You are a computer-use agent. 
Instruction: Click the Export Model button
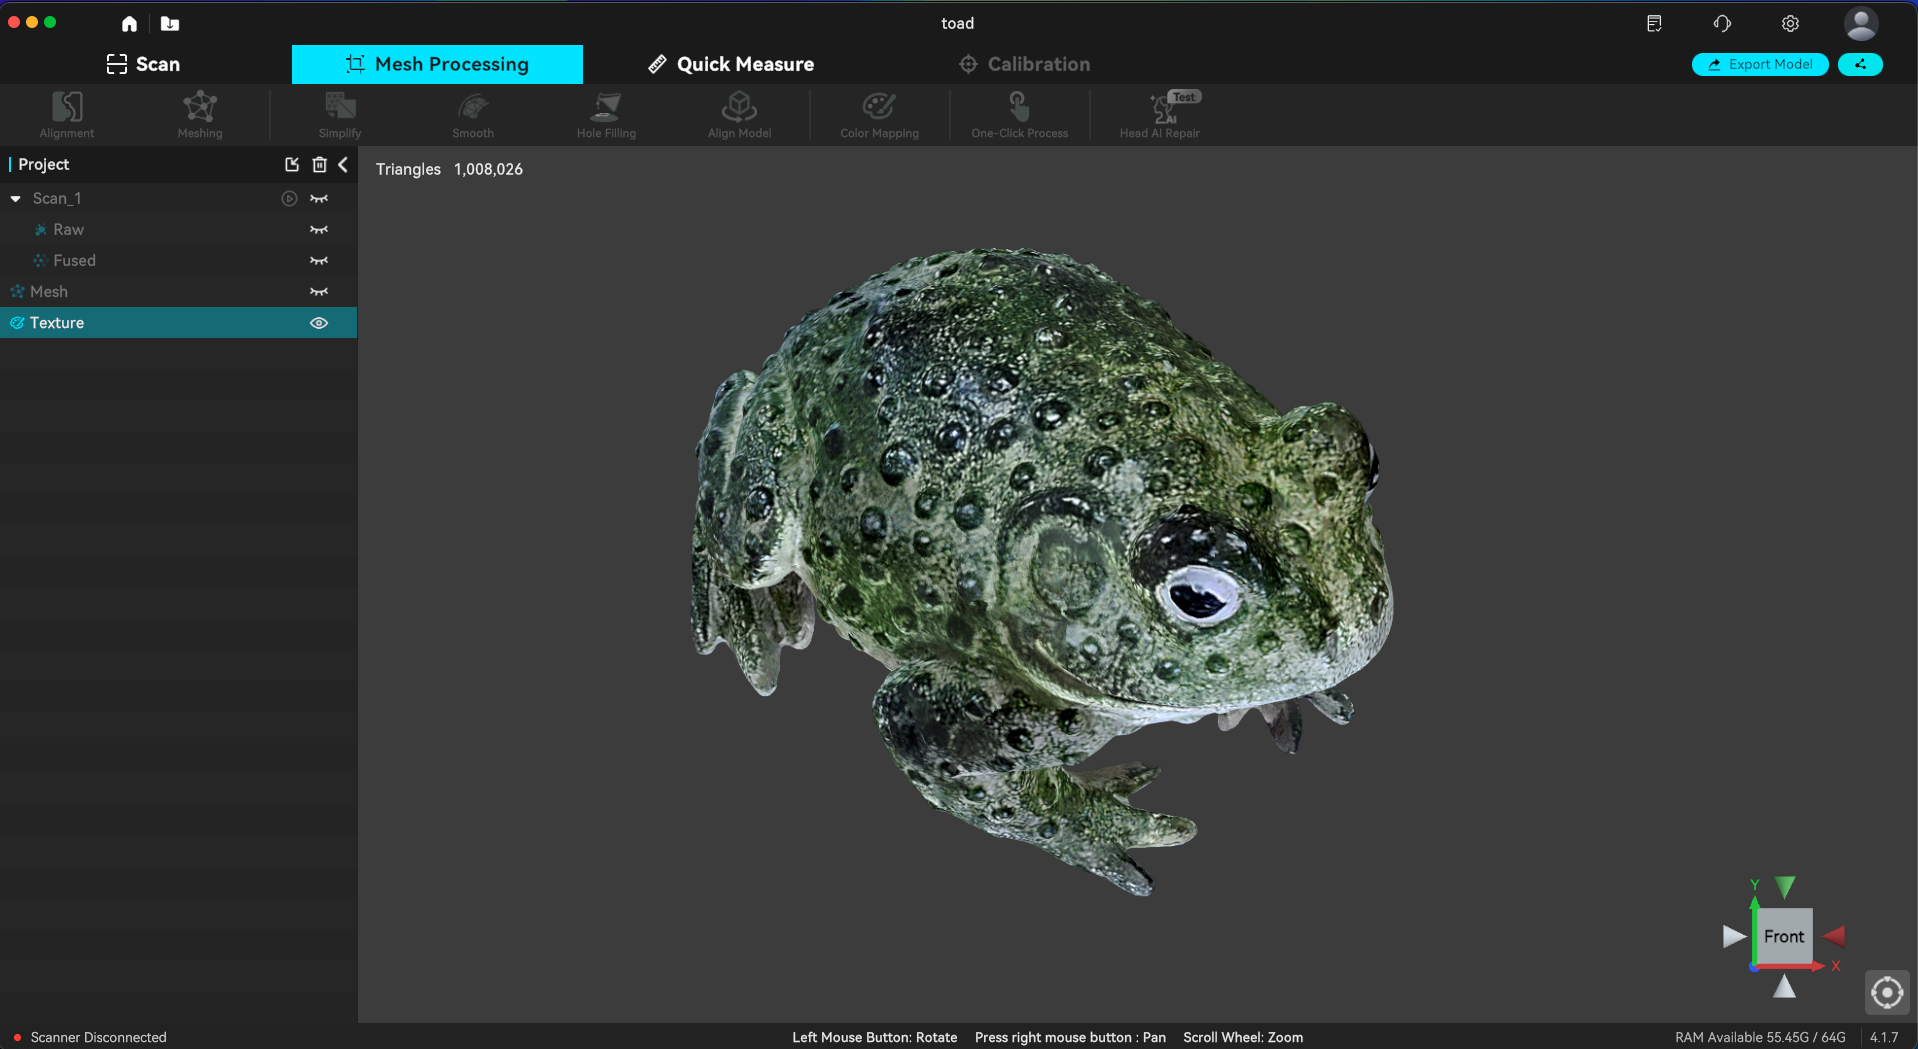[x=1760, y=64]
